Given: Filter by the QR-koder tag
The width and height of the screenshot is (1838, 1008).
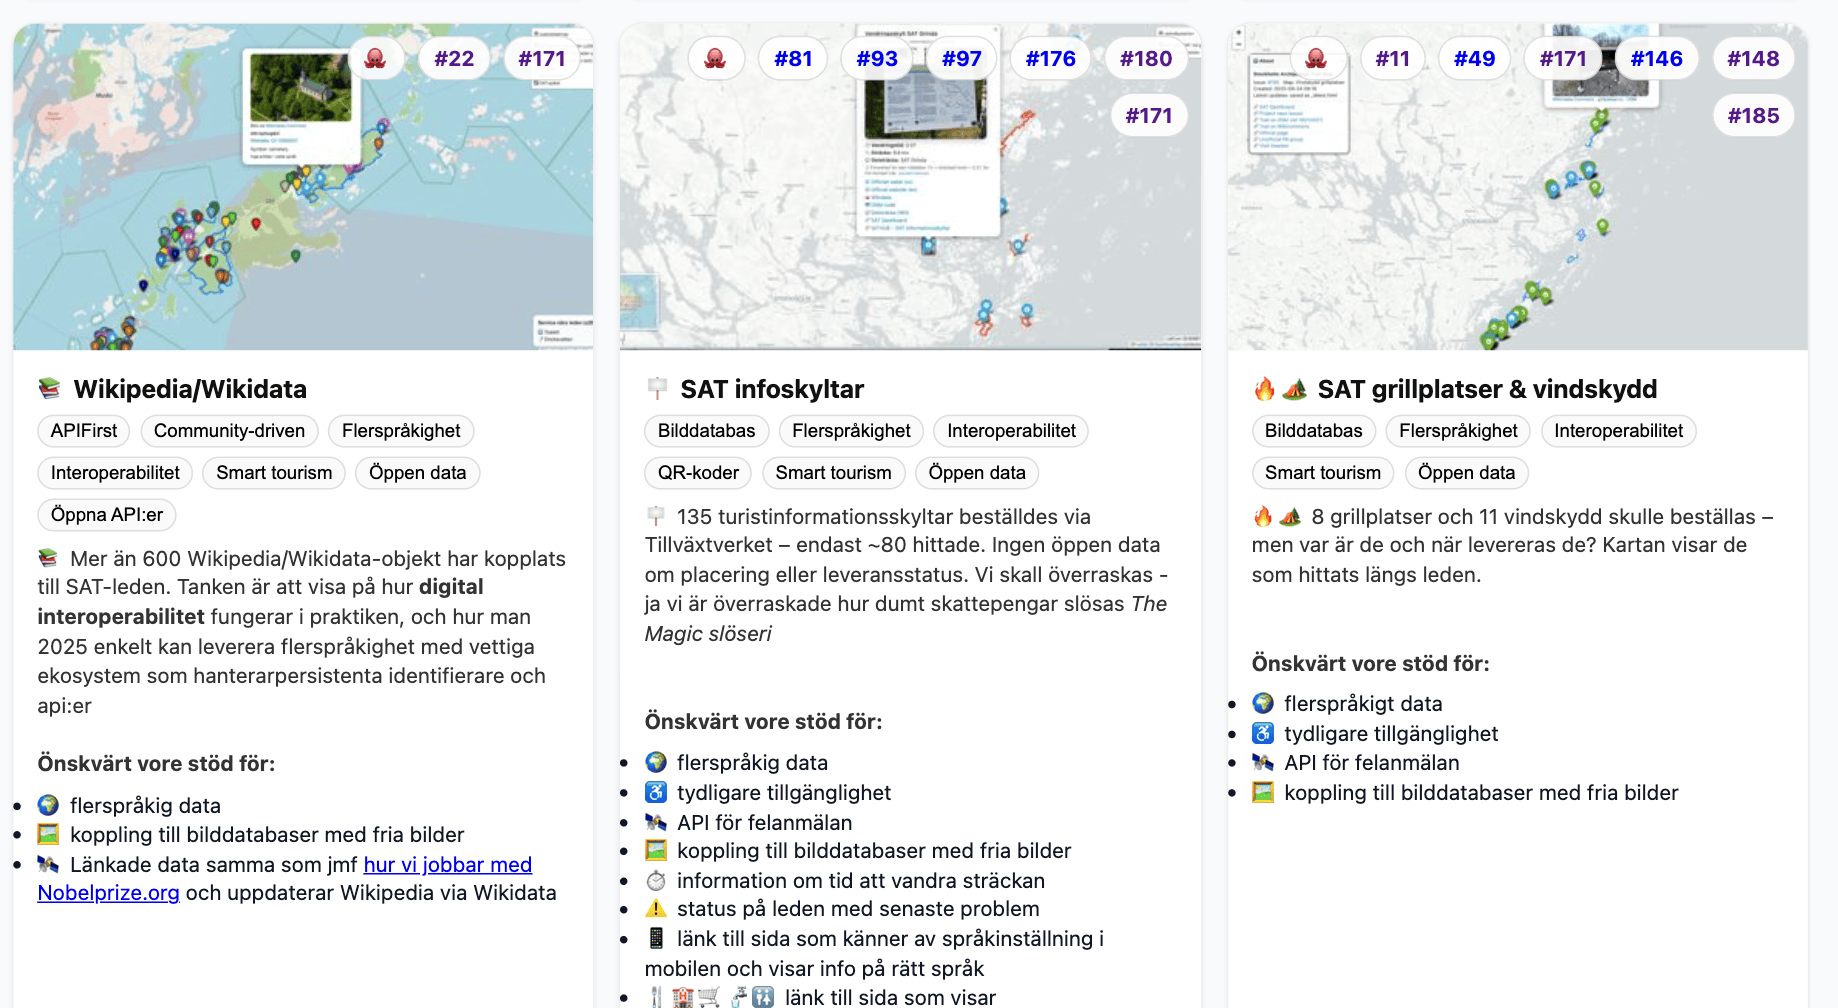Looking at the screenshot, I should point(698,473).
